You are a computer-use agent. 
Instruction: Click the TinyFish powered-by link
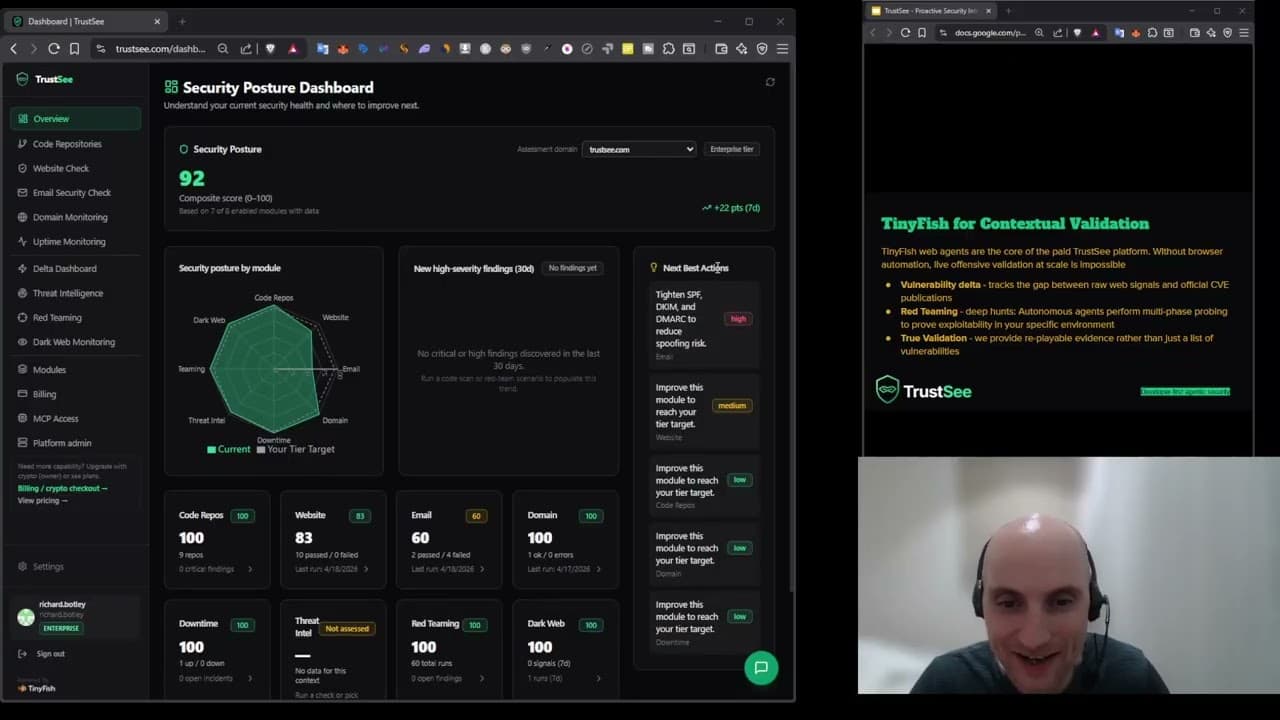click(36, 688)
